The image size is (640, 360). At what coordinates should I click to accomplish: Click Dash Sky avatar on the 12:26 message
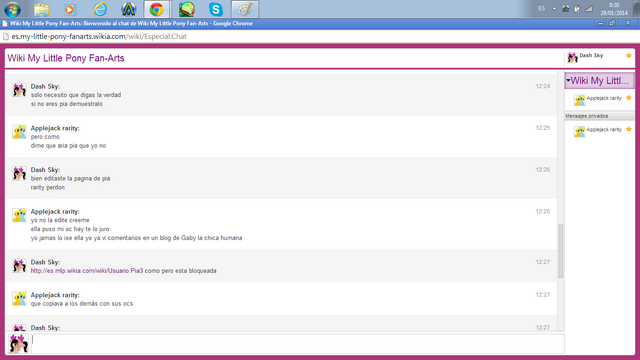tap(19, 173)
